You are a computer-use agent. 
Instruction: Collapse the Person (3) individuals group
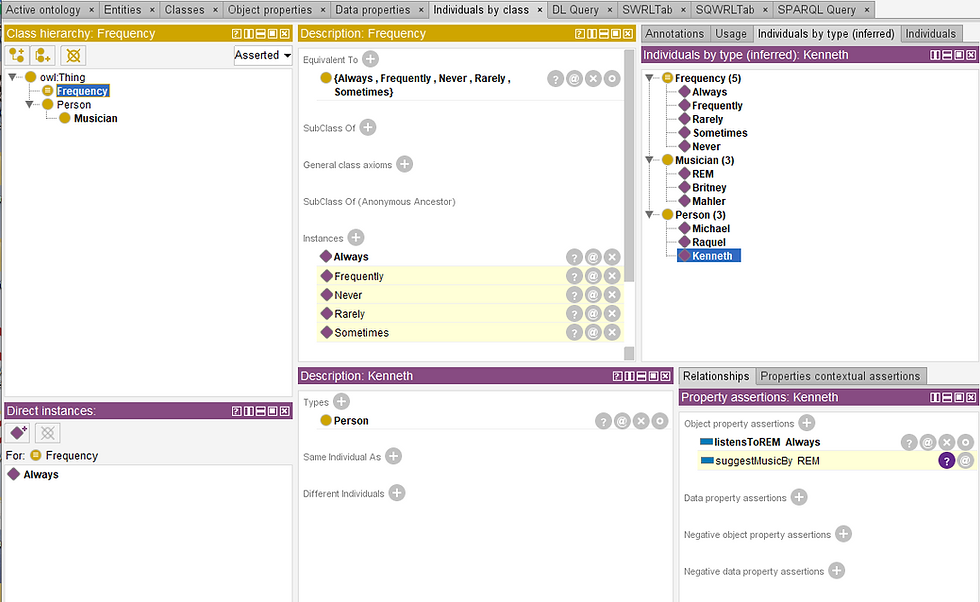tap(650, 214)
